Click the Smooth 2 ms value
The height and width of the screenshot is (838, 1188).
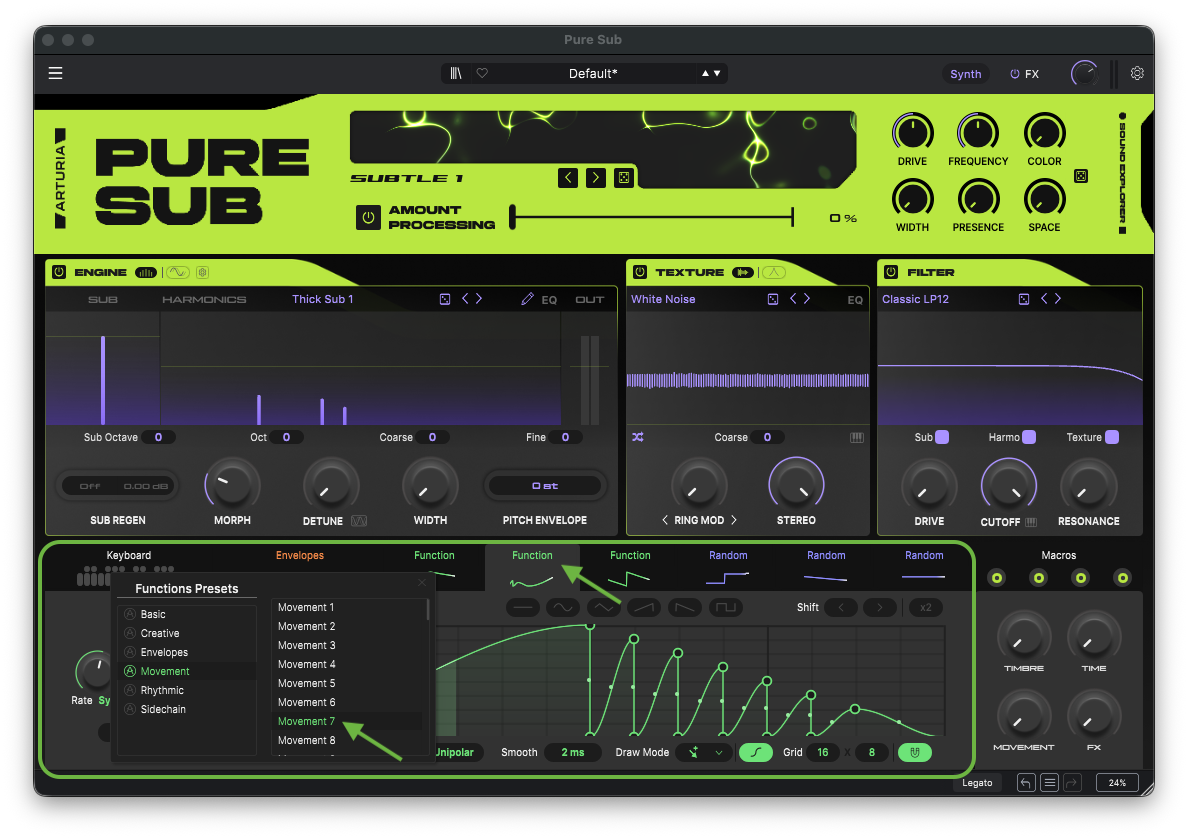pyautogui.click(x=573, y=752)
